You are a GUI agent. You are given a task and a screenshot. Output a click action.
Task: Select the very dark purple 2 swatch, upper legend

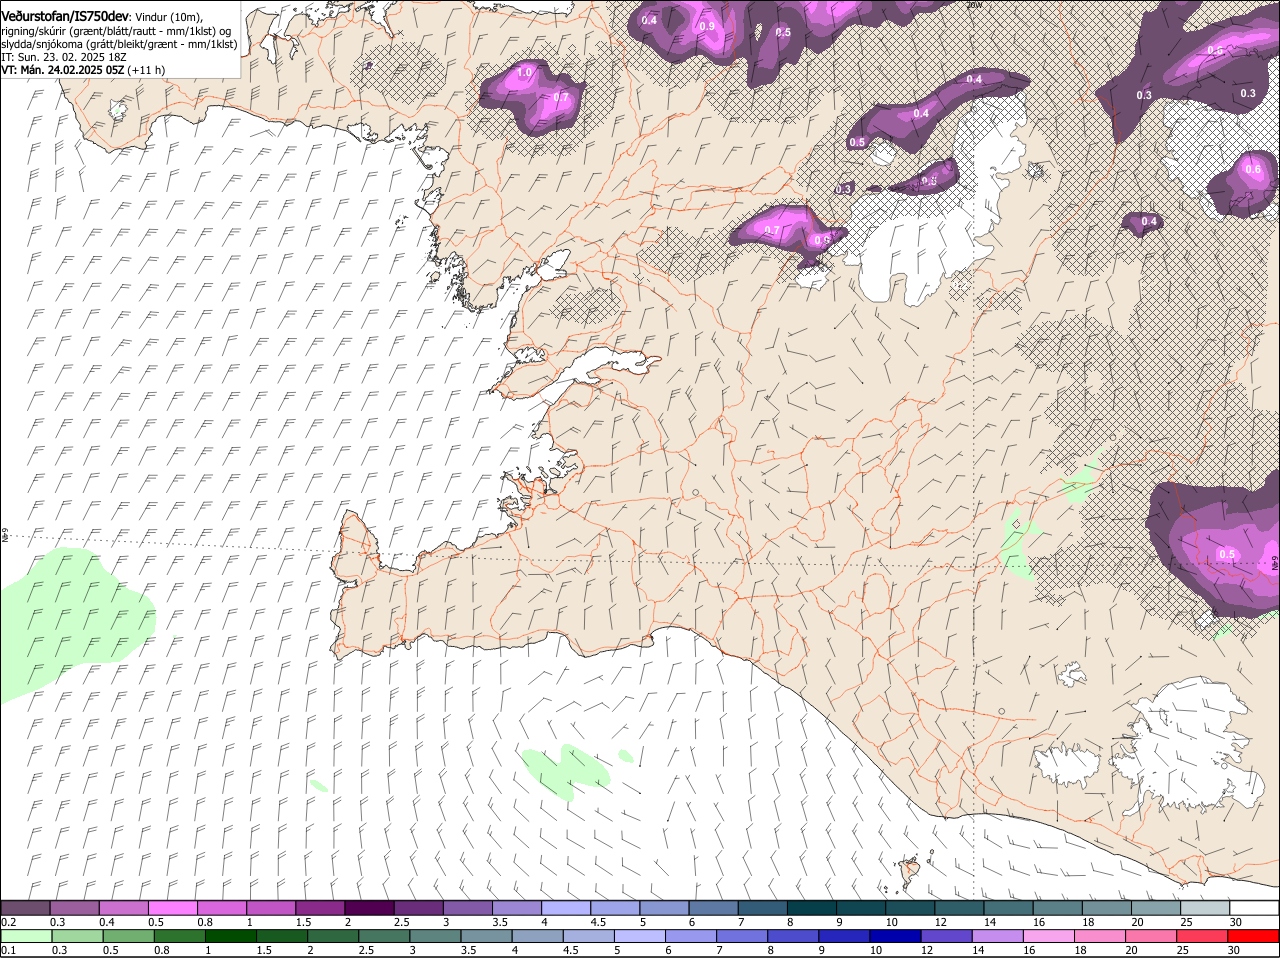(x=370, y=908)
